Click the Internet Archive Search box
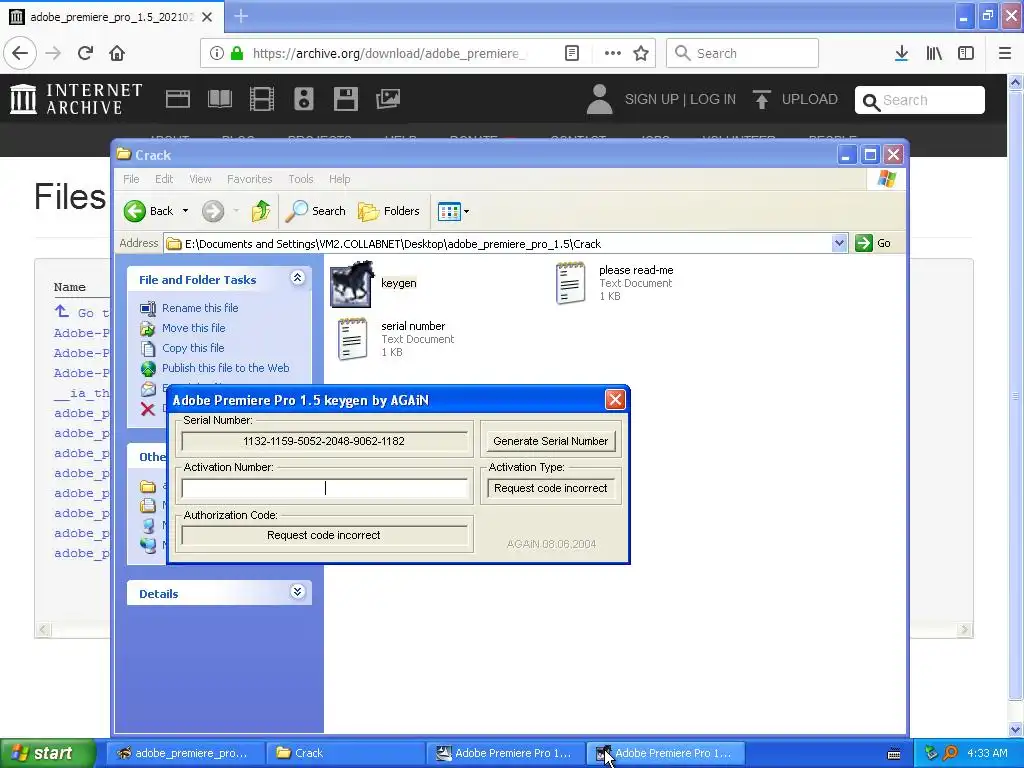The width and height of the screenshot is (1024, 768). click(x=920, y=100)
